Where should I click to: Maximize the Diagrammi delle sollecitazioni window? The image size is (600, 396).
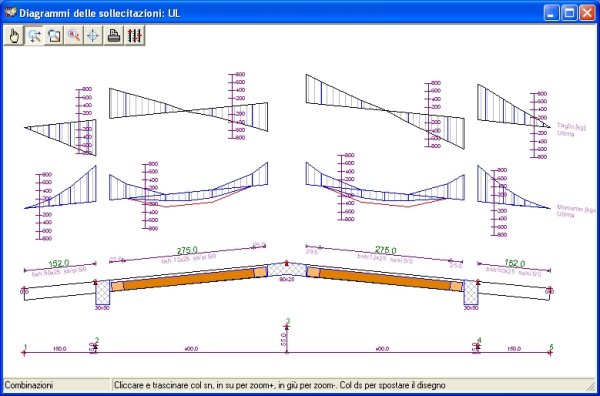click(569, 13)
